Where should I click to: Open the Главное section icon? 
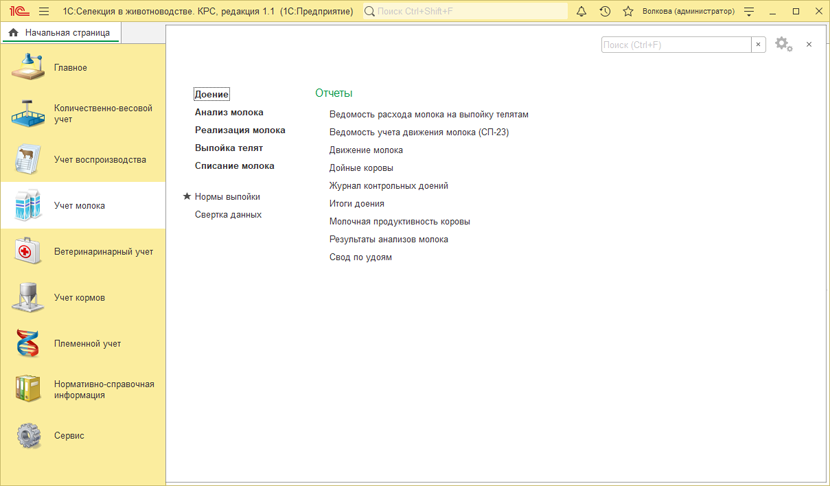pos(28,68)
